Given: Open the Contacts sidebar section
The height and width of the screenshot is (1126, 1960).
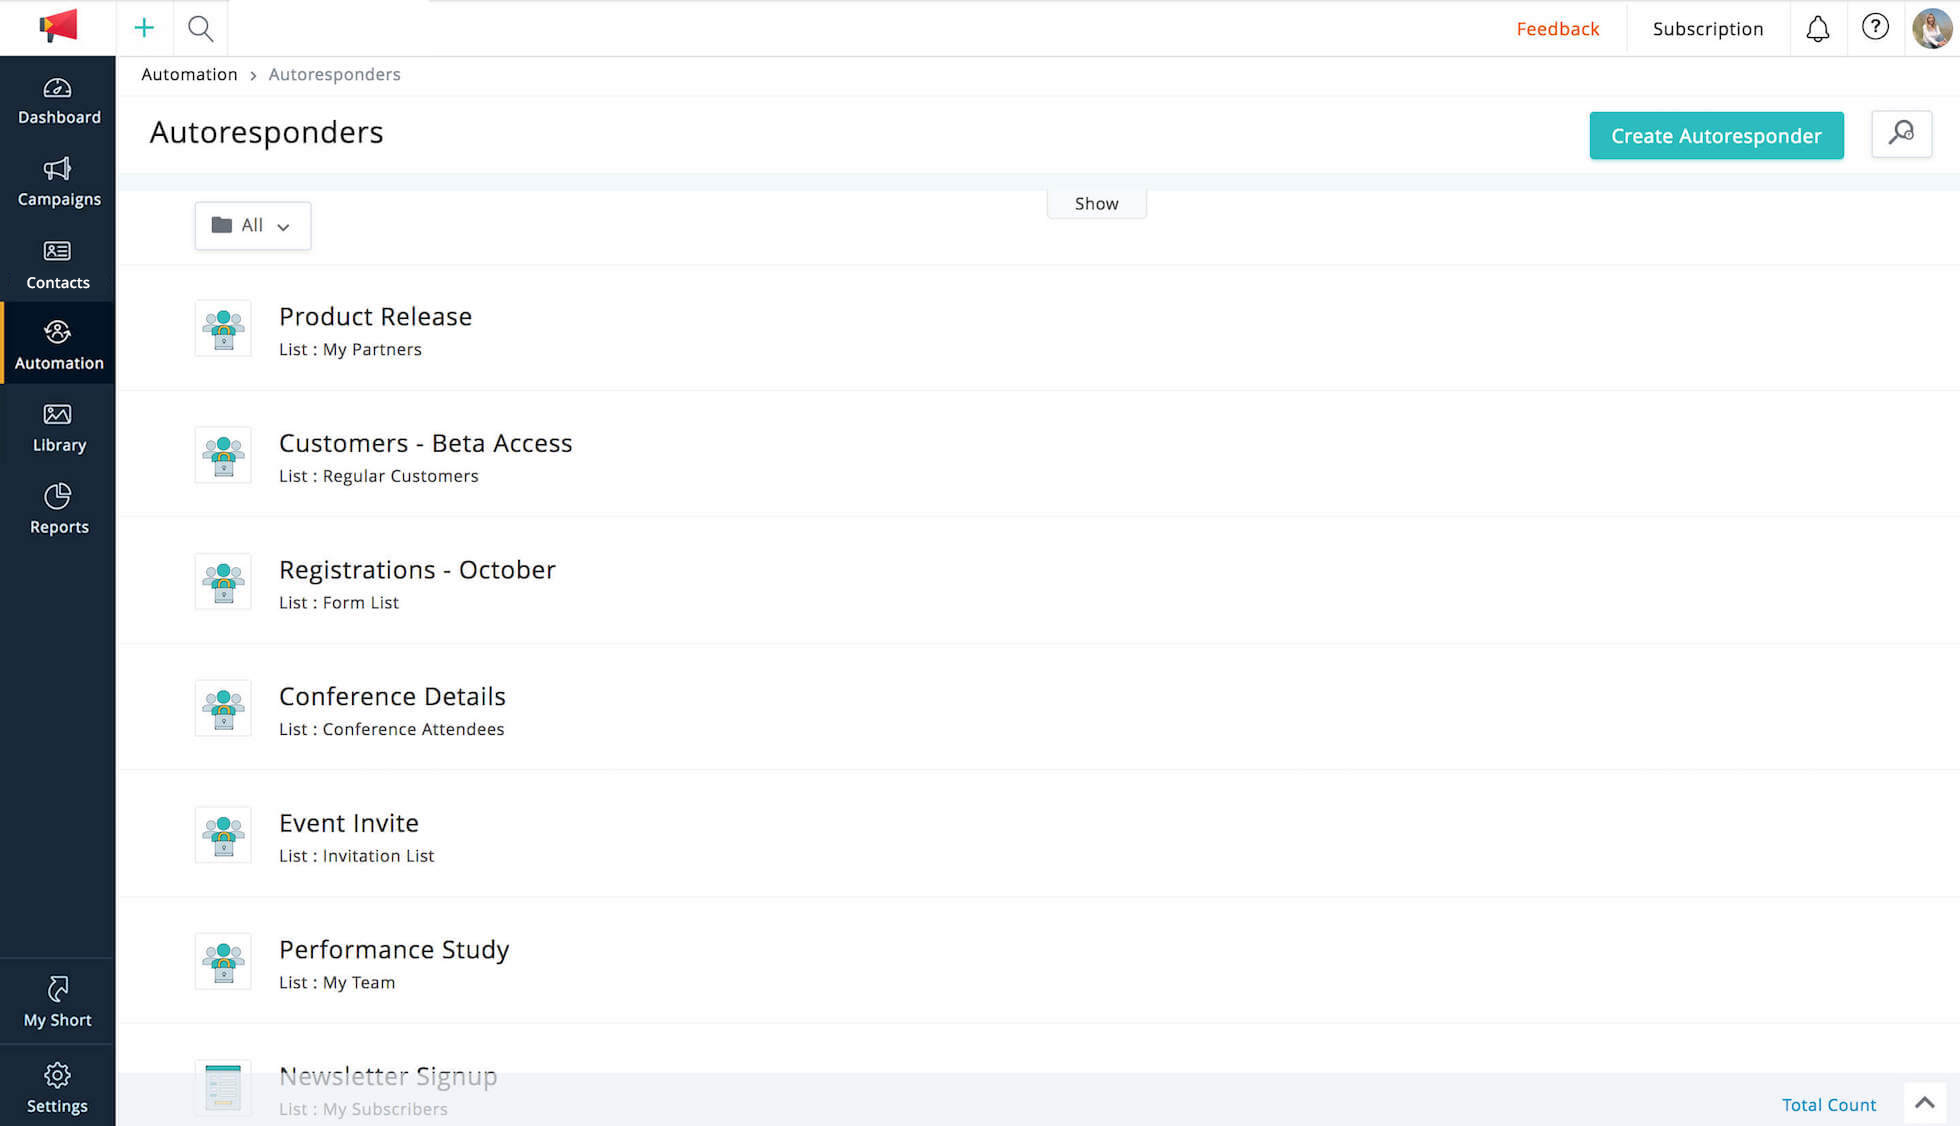Looking at the screenshot, I should click(x=58, y=265).
